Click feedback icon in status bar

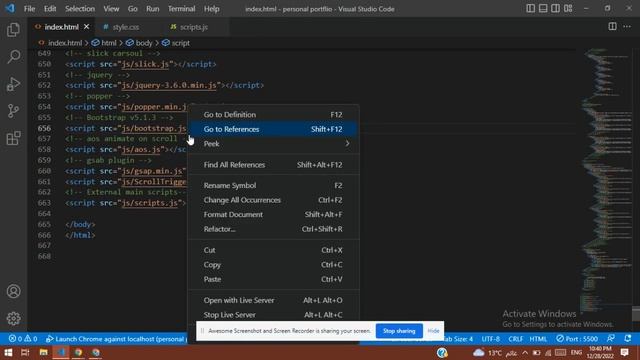611,339
